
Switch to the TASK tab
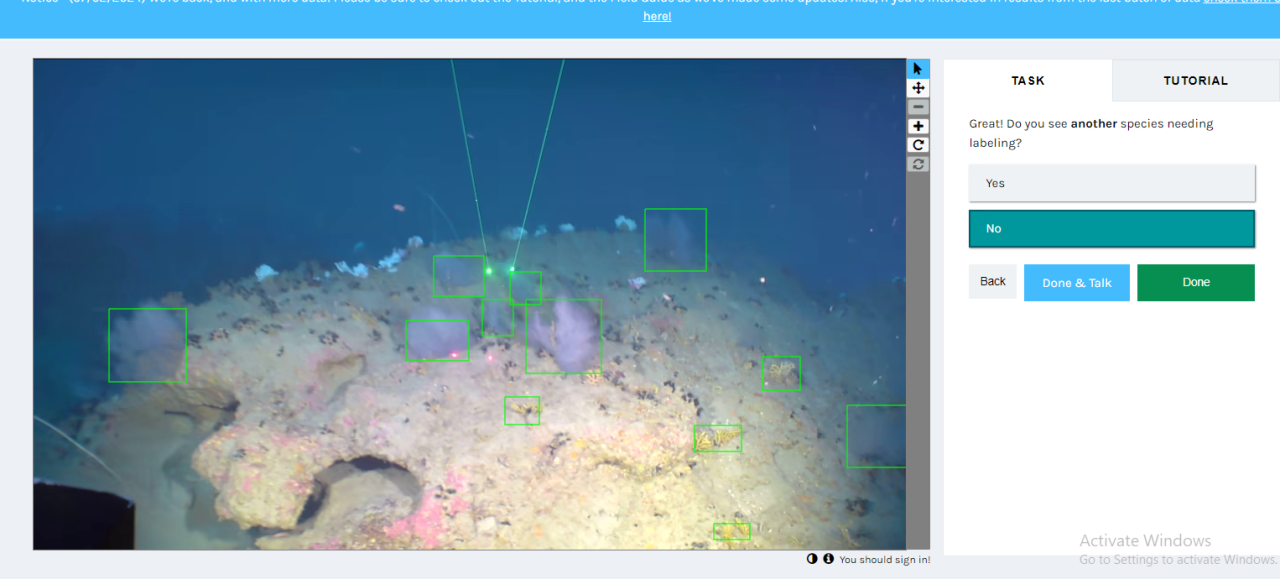[1028, 80]
